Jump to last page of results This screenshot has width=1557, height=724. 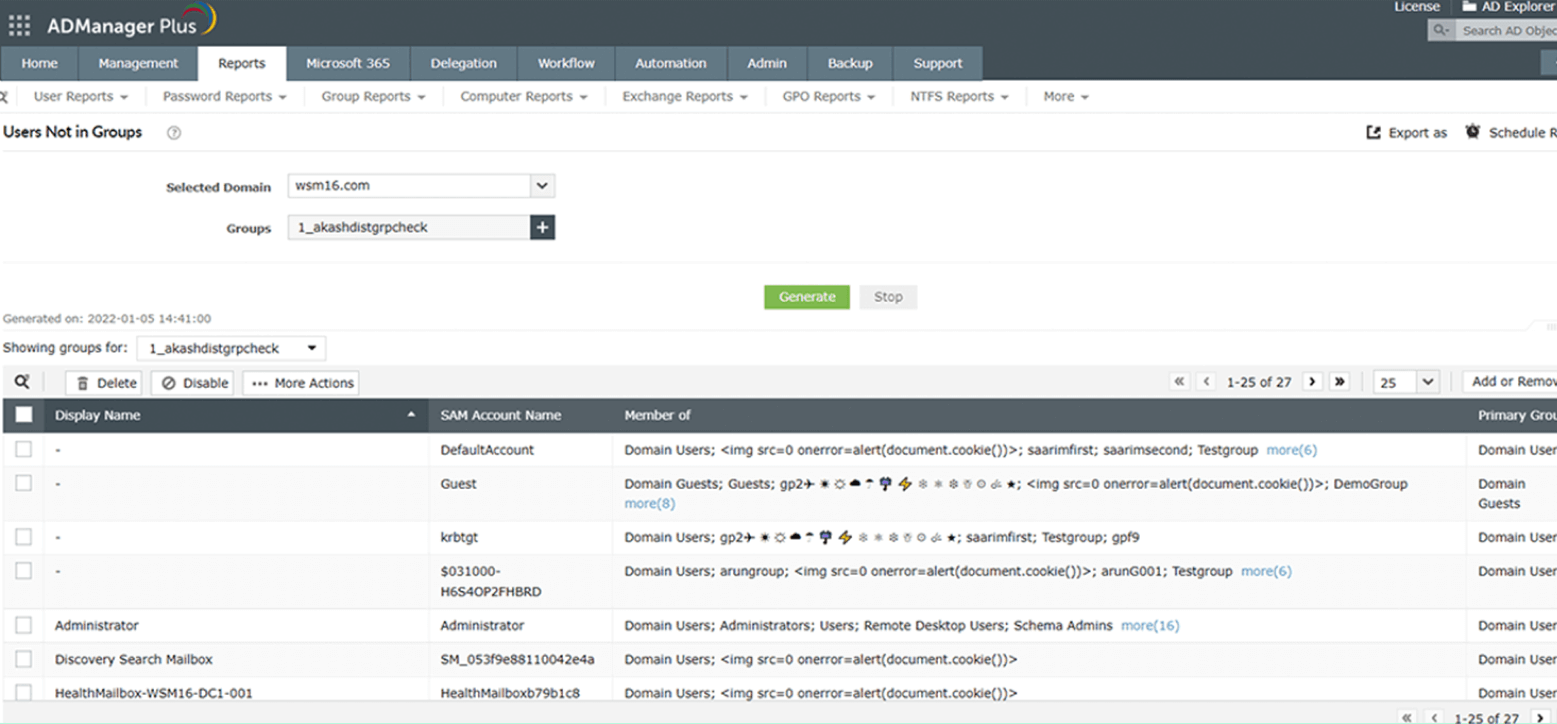(1339, 382)
